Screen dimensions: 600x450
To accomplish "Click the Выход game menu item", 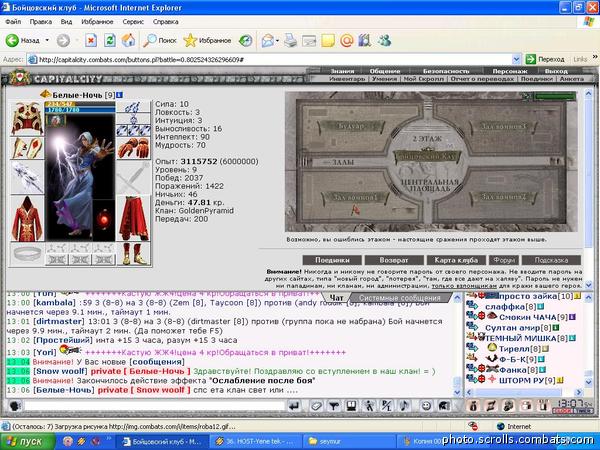I will click(556, 71).
